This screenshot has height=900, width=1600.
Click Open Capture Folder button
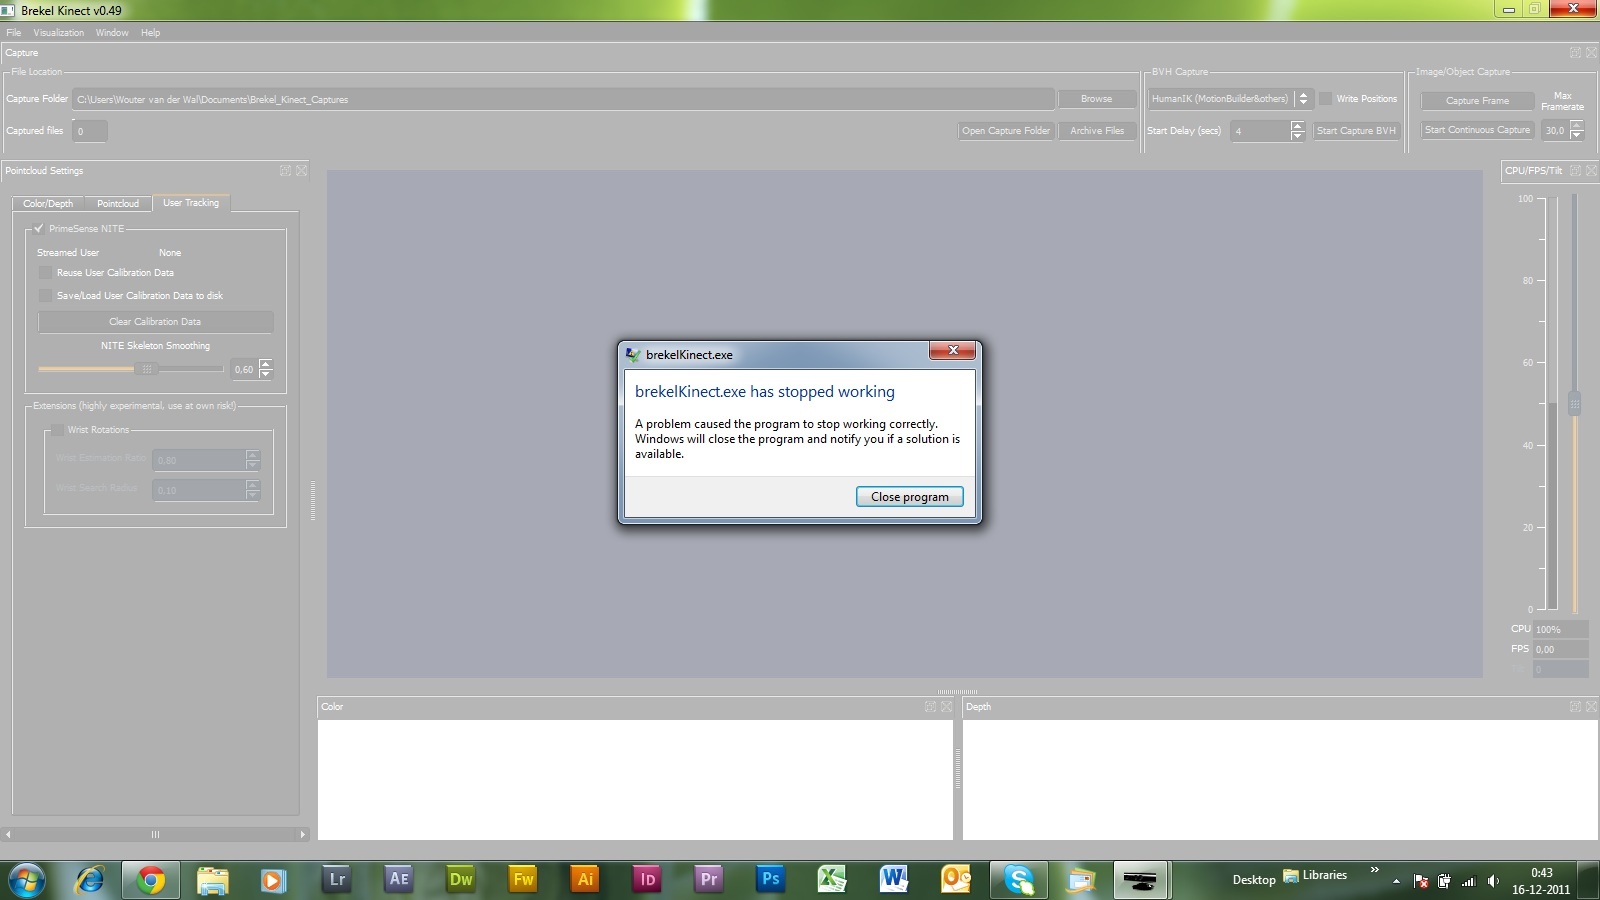click(1006, 130)
